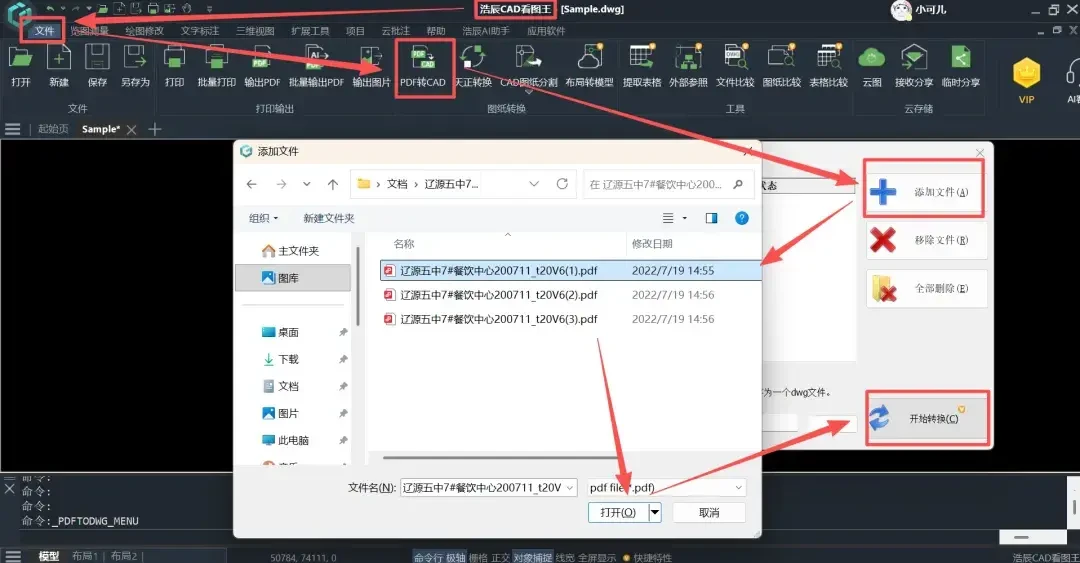The width and height of the screenshot is (1080, 563).
Task: Toggle the preview pane icon in dialog
Action: (x=712, y=218)
